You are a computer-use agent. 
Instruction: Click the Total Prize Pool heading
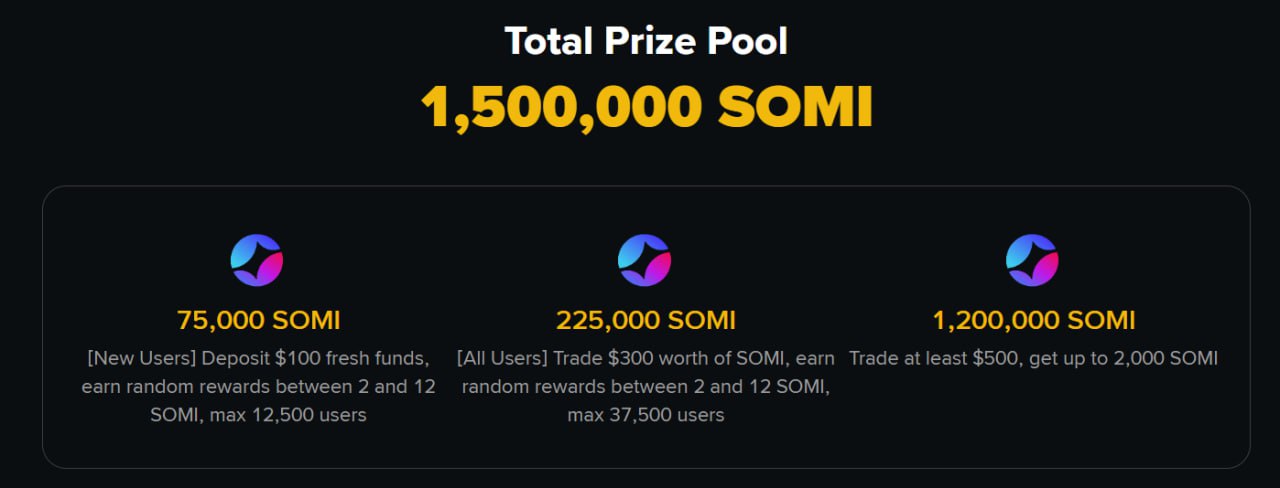tap(646, 41)
